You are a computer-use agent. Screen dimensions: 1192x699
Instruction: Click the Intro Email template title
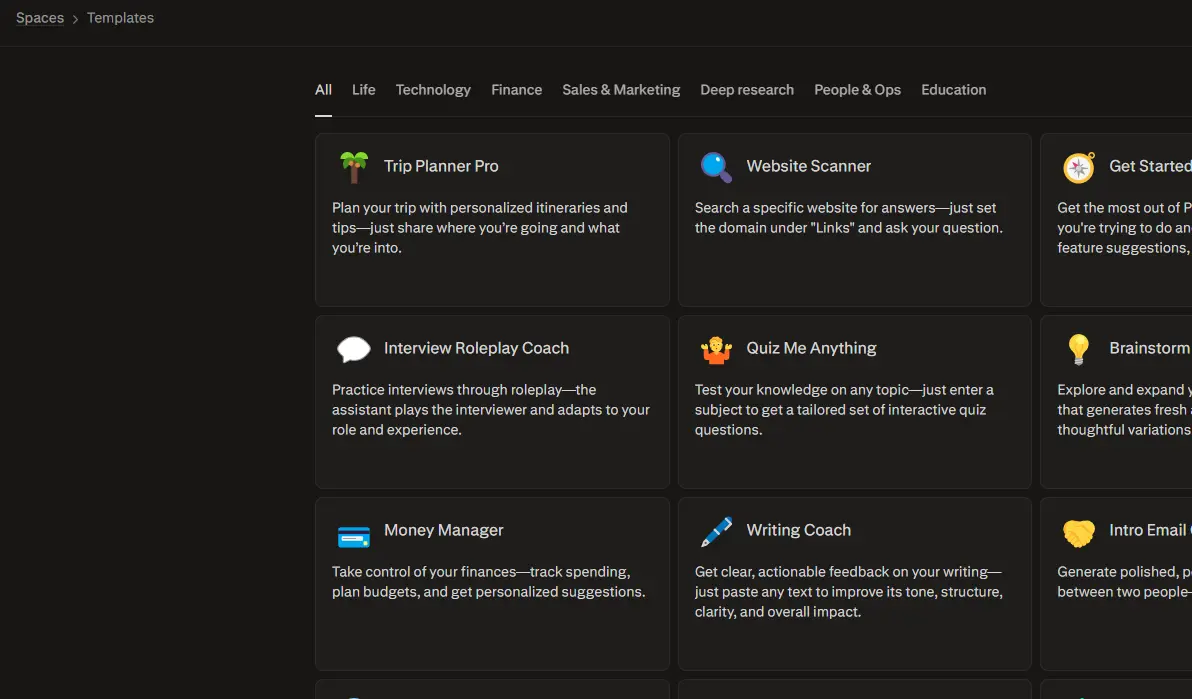1150,530
